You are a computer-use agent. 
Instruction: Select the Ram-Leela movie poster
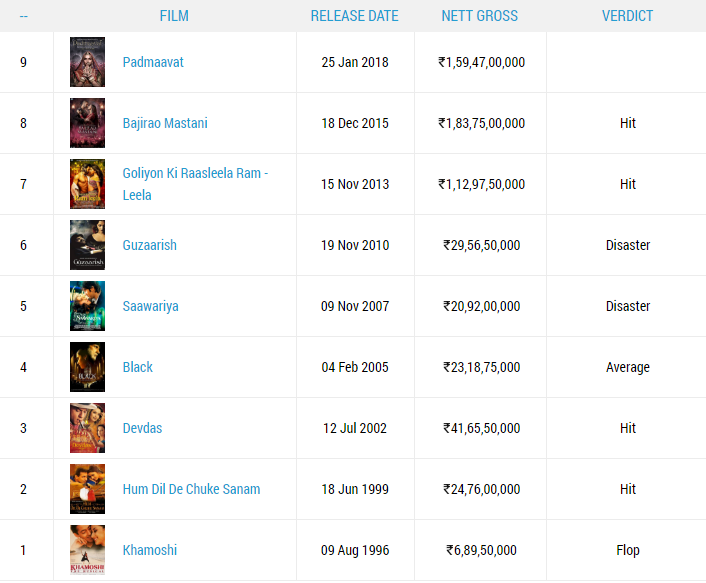tap(87, 184)
